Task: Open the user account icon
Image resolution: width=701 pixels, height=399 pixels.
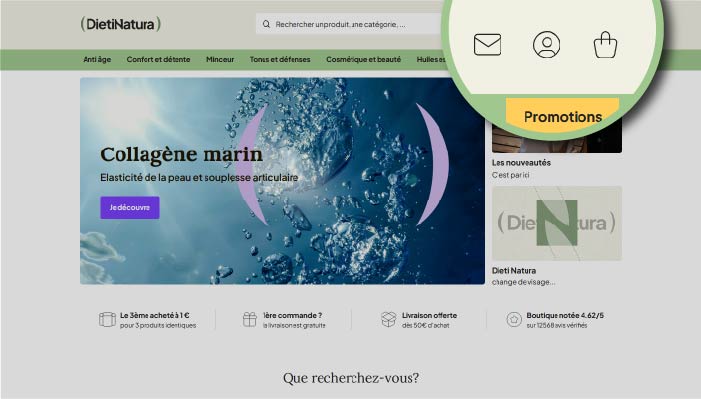Action: click(546, 45)
